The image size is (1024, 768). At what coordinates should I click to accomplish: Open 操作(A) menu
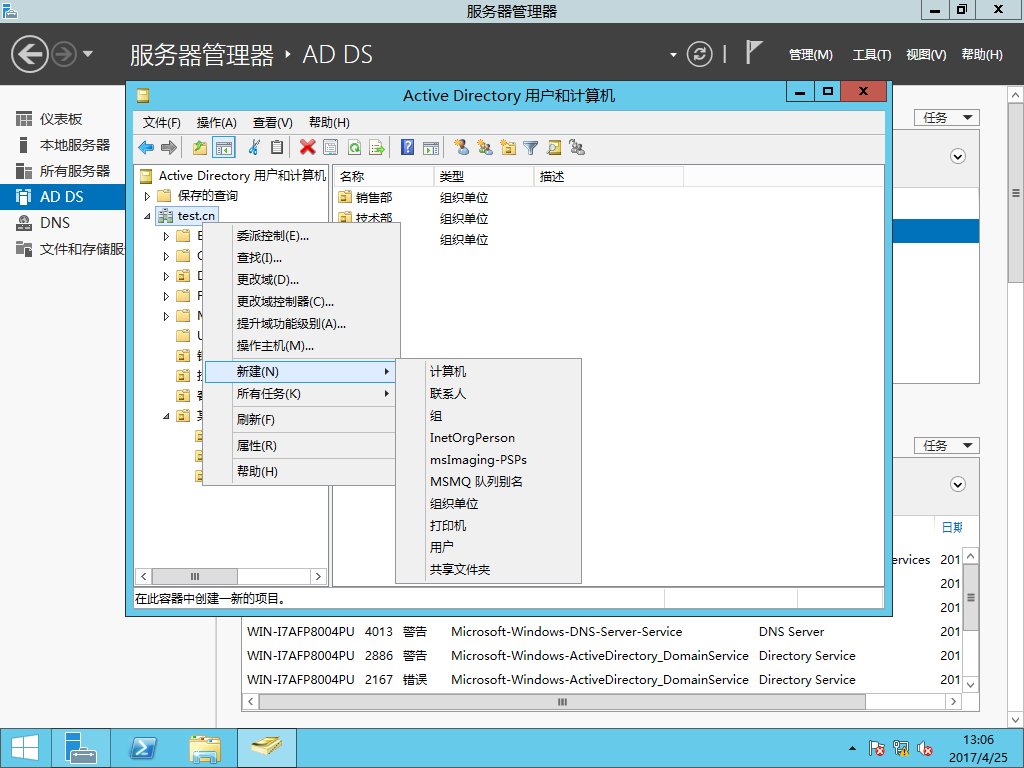point(216,123)
